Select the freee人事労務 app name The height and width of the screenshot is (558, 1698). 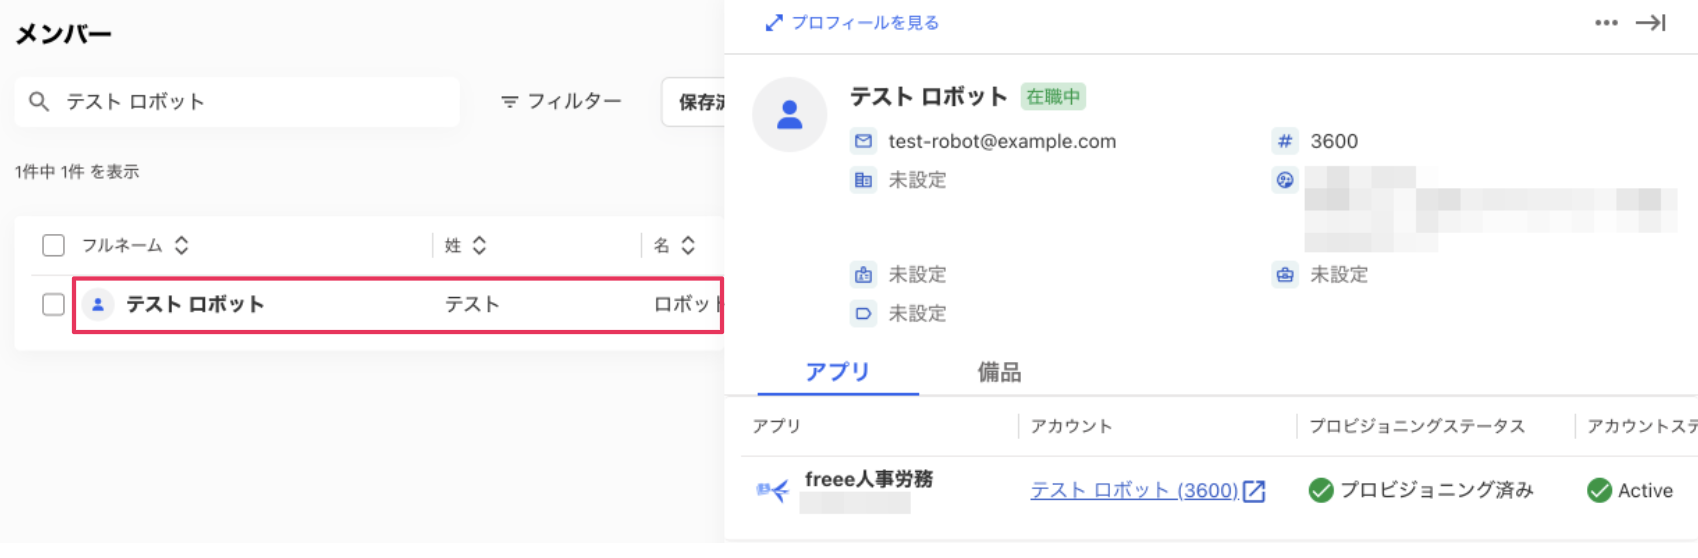(x=868, y=479)
